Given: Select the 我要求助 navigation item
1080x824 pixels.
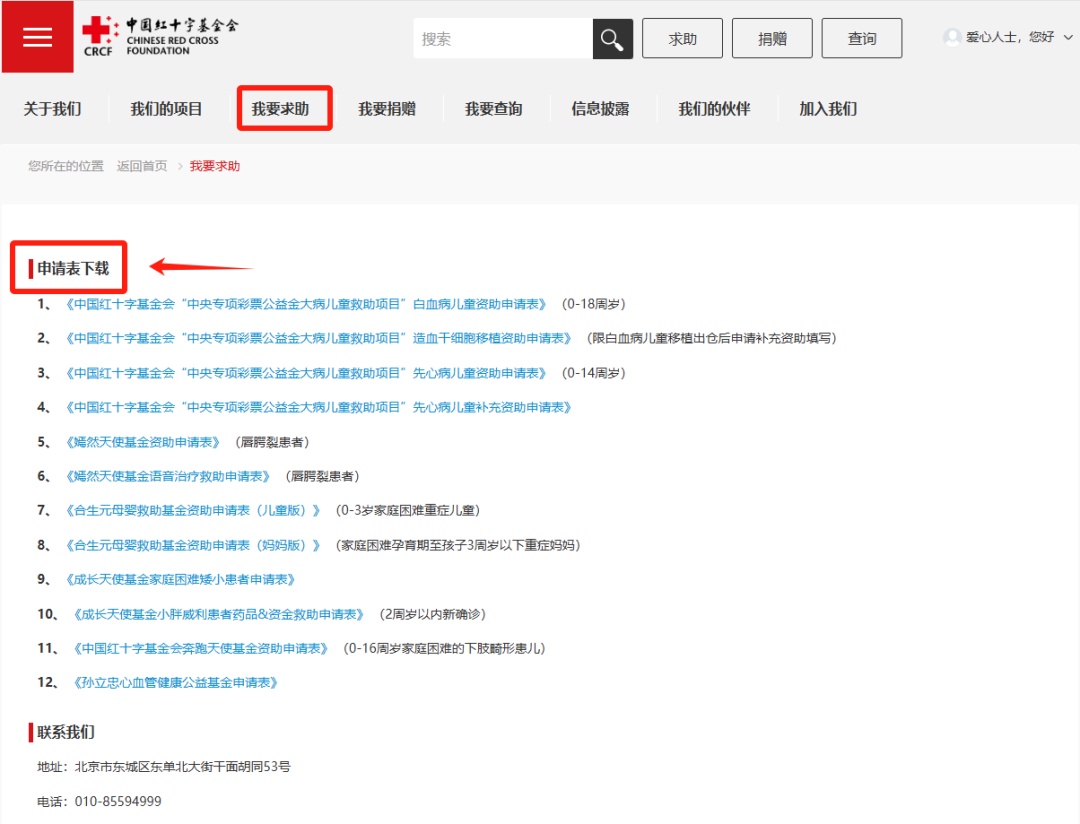Looking at the screenshot, I should coord(284,108).
